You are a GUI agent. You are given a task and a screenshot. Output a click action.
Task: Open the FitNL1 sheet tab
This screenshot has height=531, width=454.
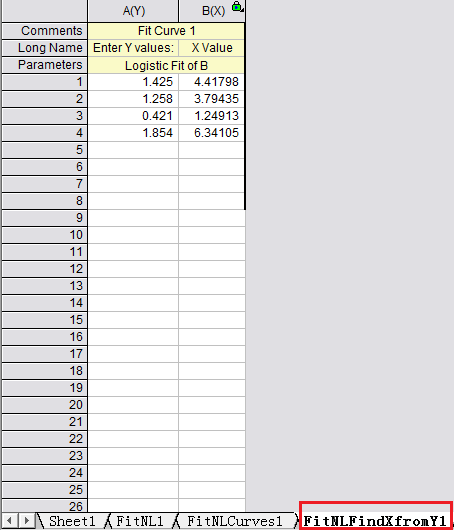(x=139, y=521)
